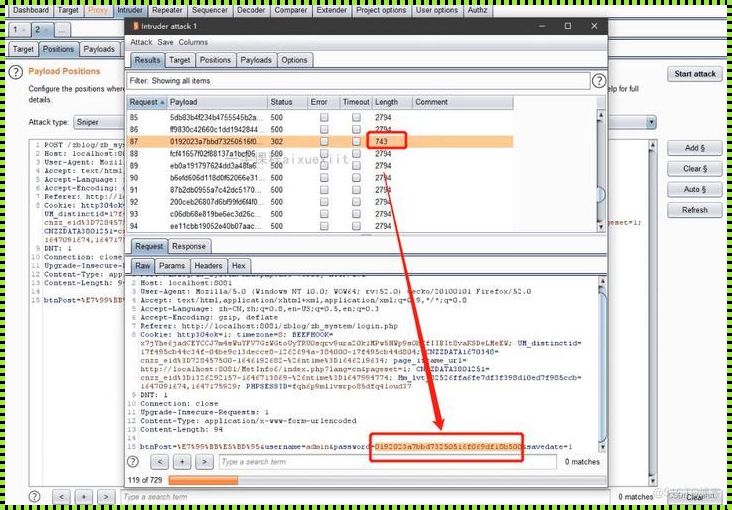
Task: Click the results table vertical scrollbar
Action: 601,170
